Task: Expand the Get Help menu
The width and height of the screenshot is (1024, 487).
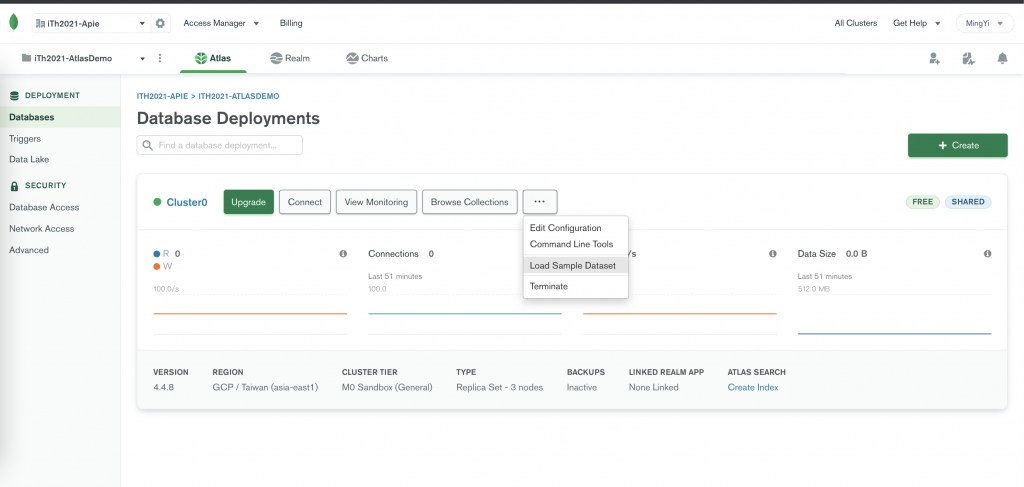Action: [x=917, y=24]
